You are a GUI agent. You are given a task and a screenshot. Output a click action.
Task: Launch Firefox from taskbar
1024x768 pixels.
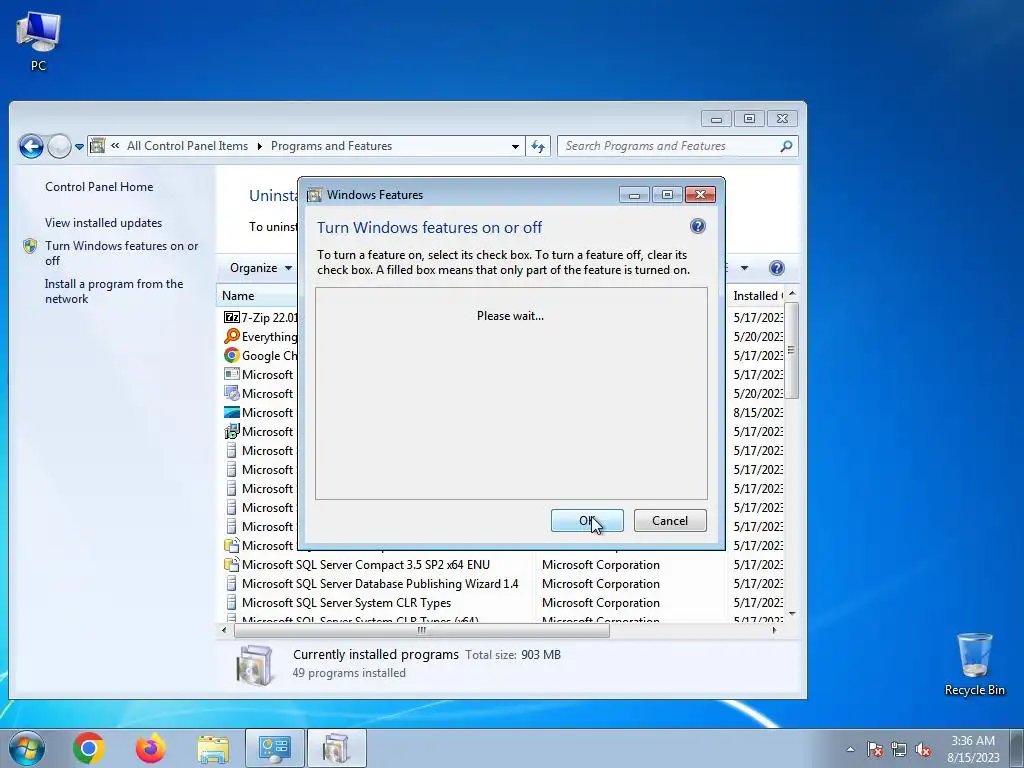pyautogui.click(x=150, y=748)
